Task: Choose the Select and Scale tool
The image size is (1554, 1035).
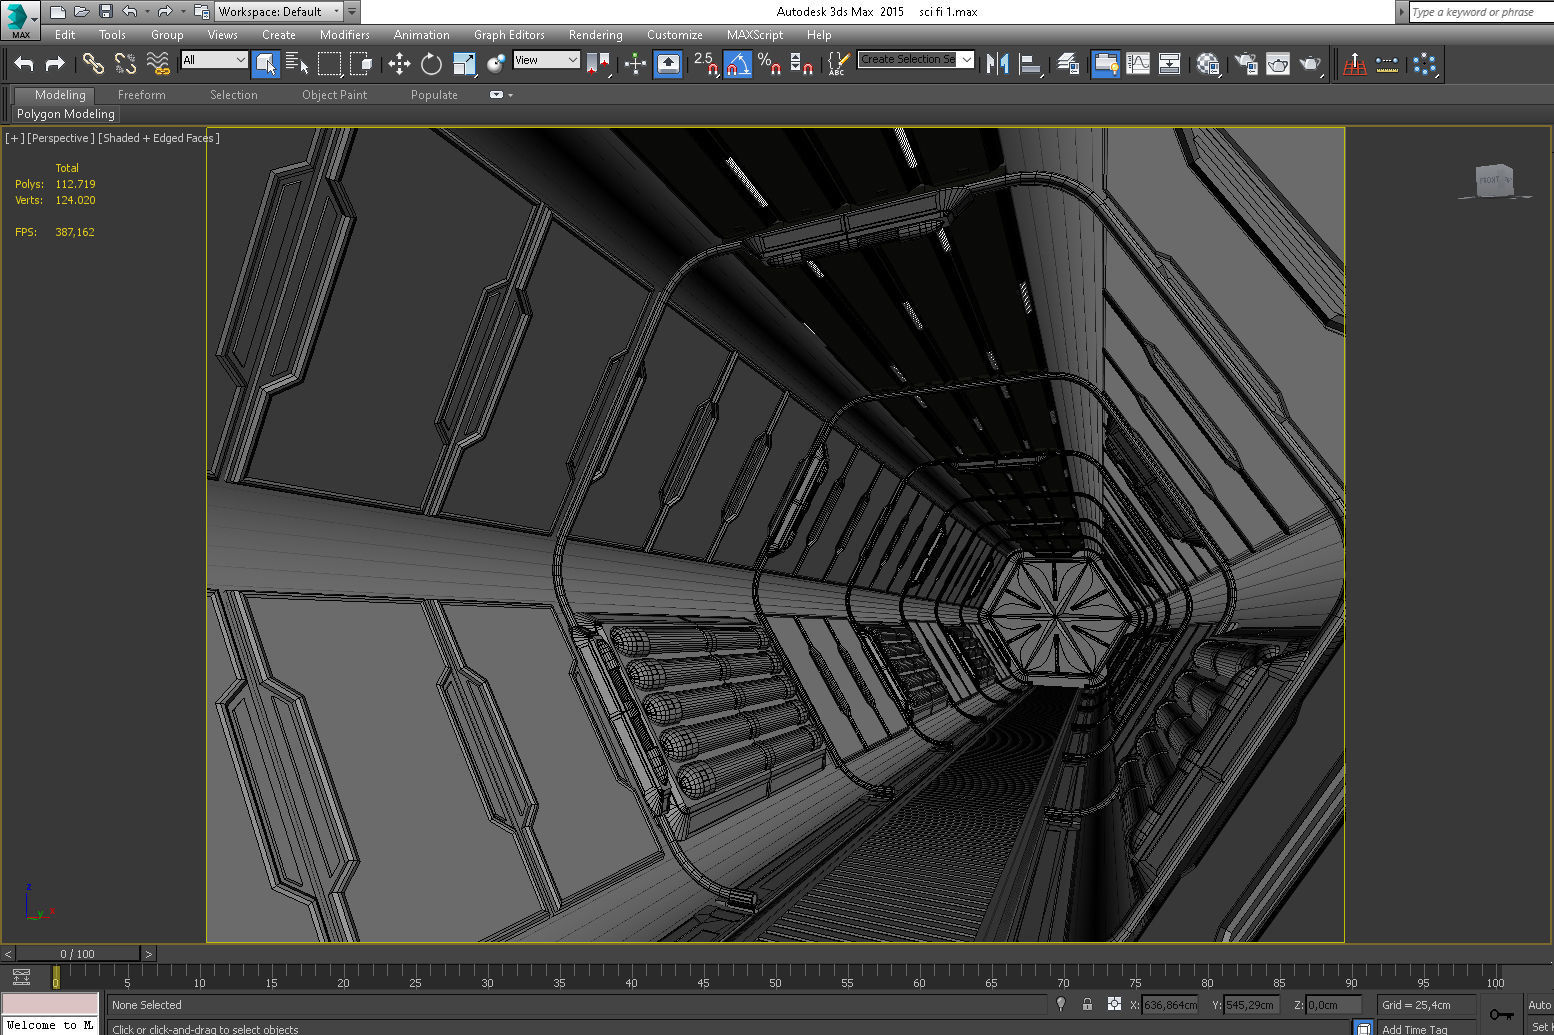Action: [x=464, y=64]
